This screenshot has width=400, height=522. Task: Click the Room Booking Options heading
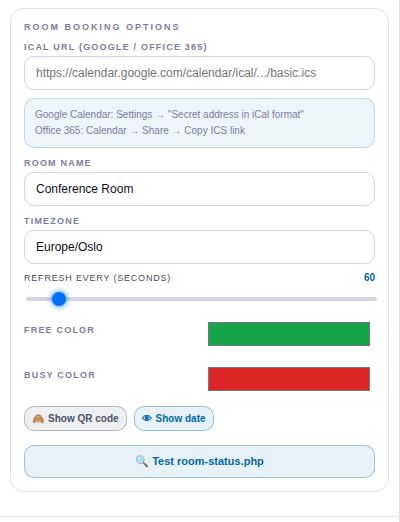tap(102, 27)
